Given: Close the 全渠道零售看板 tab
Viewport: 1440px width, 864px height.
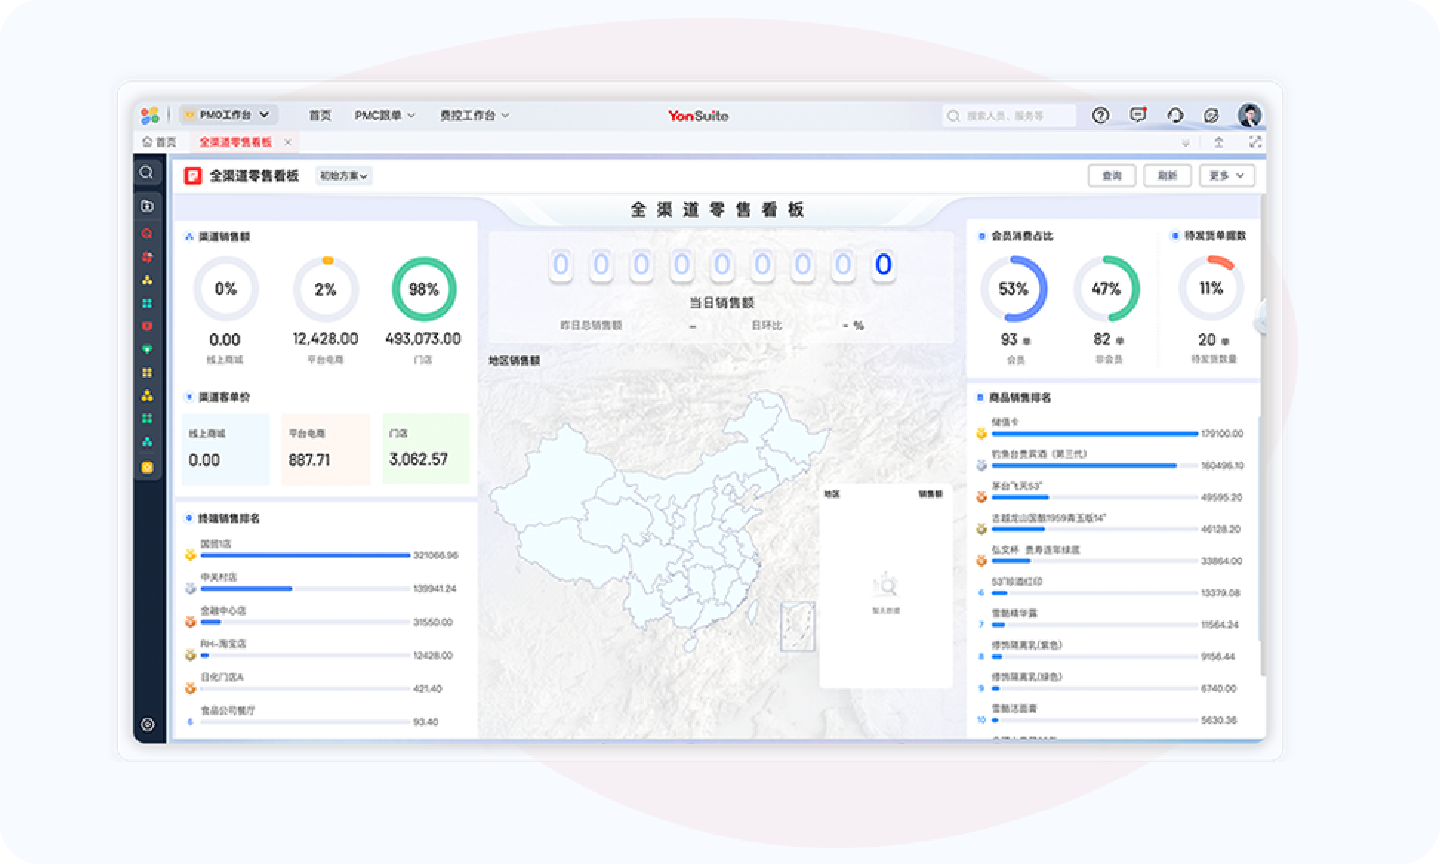Looking at the screenshot, I should 288,142.
